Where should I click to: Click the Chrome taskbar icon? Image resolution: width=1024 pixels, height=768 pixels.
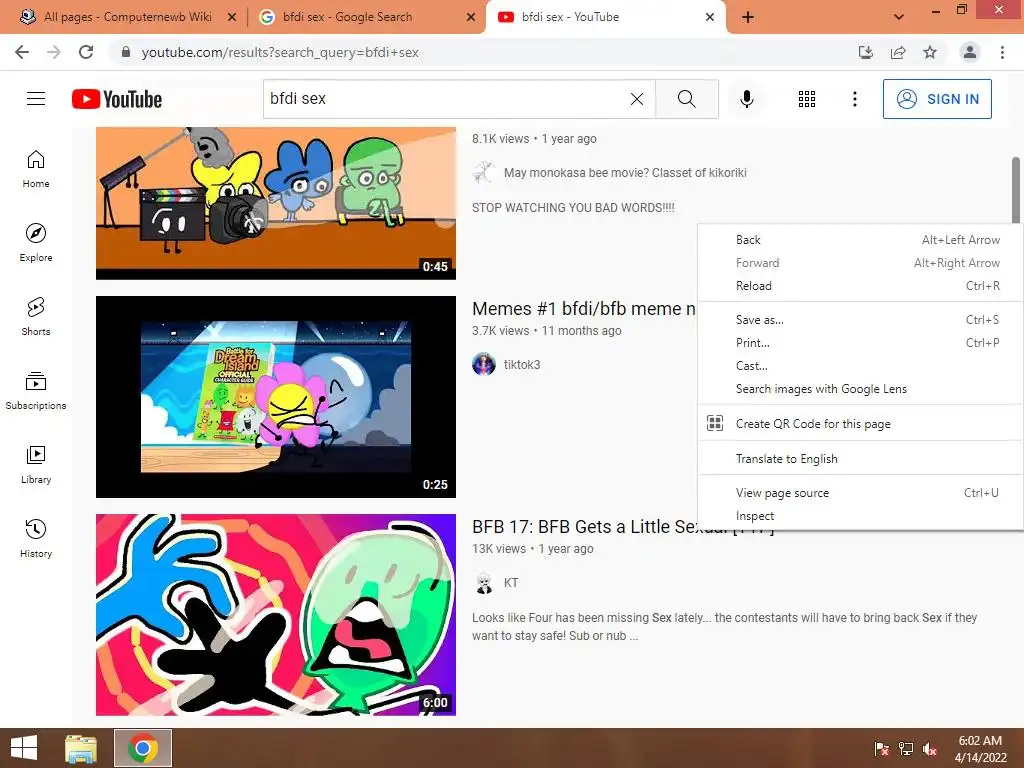[x=143, y=748]
